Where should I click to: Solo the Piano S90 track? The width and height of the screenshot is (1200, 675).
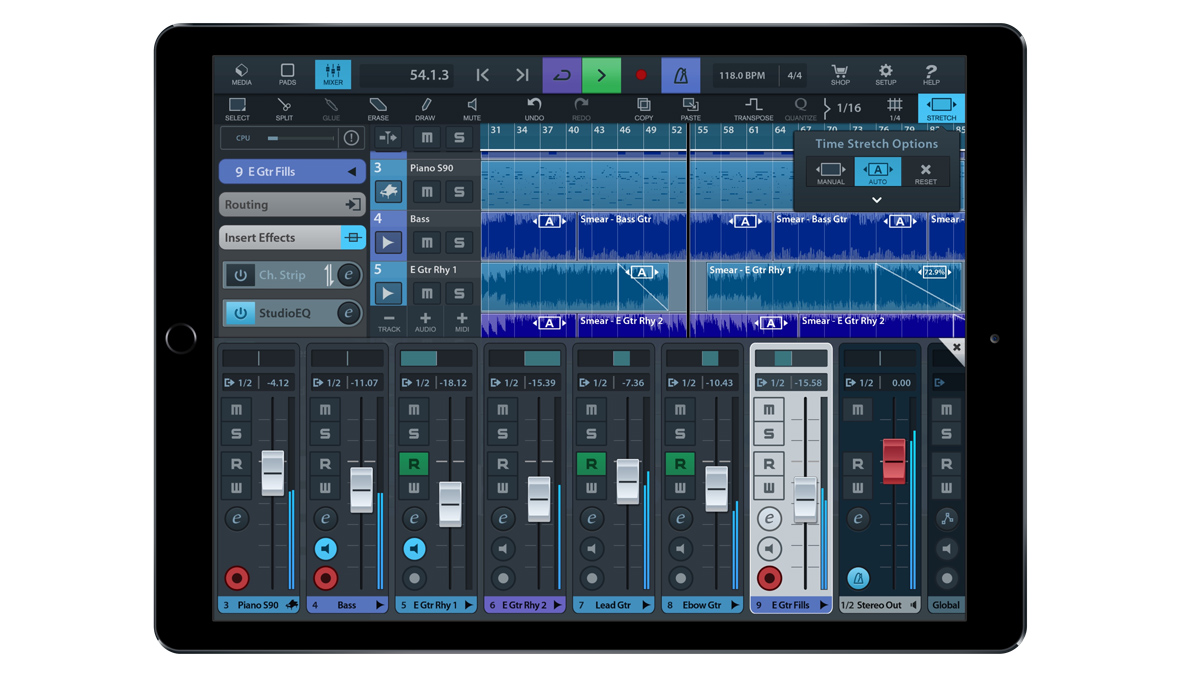click(460, 191)
